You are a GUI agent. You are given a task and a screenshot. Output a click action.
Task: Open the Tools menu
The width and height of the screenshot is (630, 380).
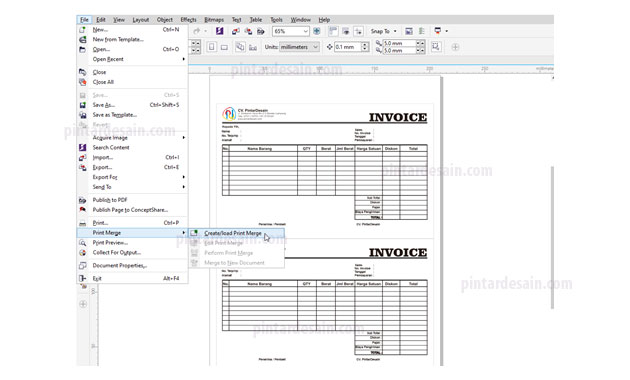276,20
